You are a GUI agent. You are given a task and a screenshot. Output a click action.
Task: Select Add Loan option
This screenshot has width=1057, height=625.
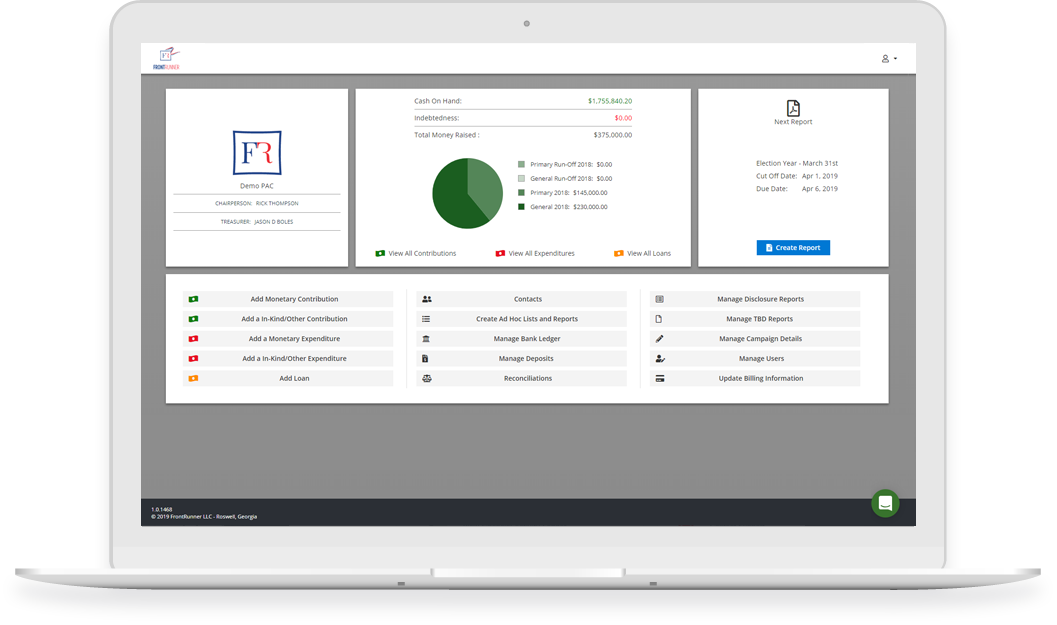[288, 378]
